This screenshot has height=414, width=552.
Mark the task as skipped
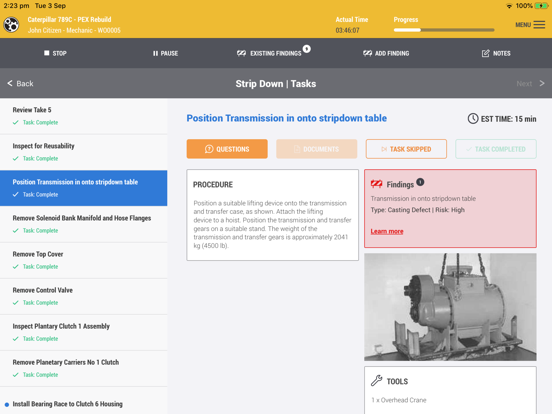click(x=406, y=149)
